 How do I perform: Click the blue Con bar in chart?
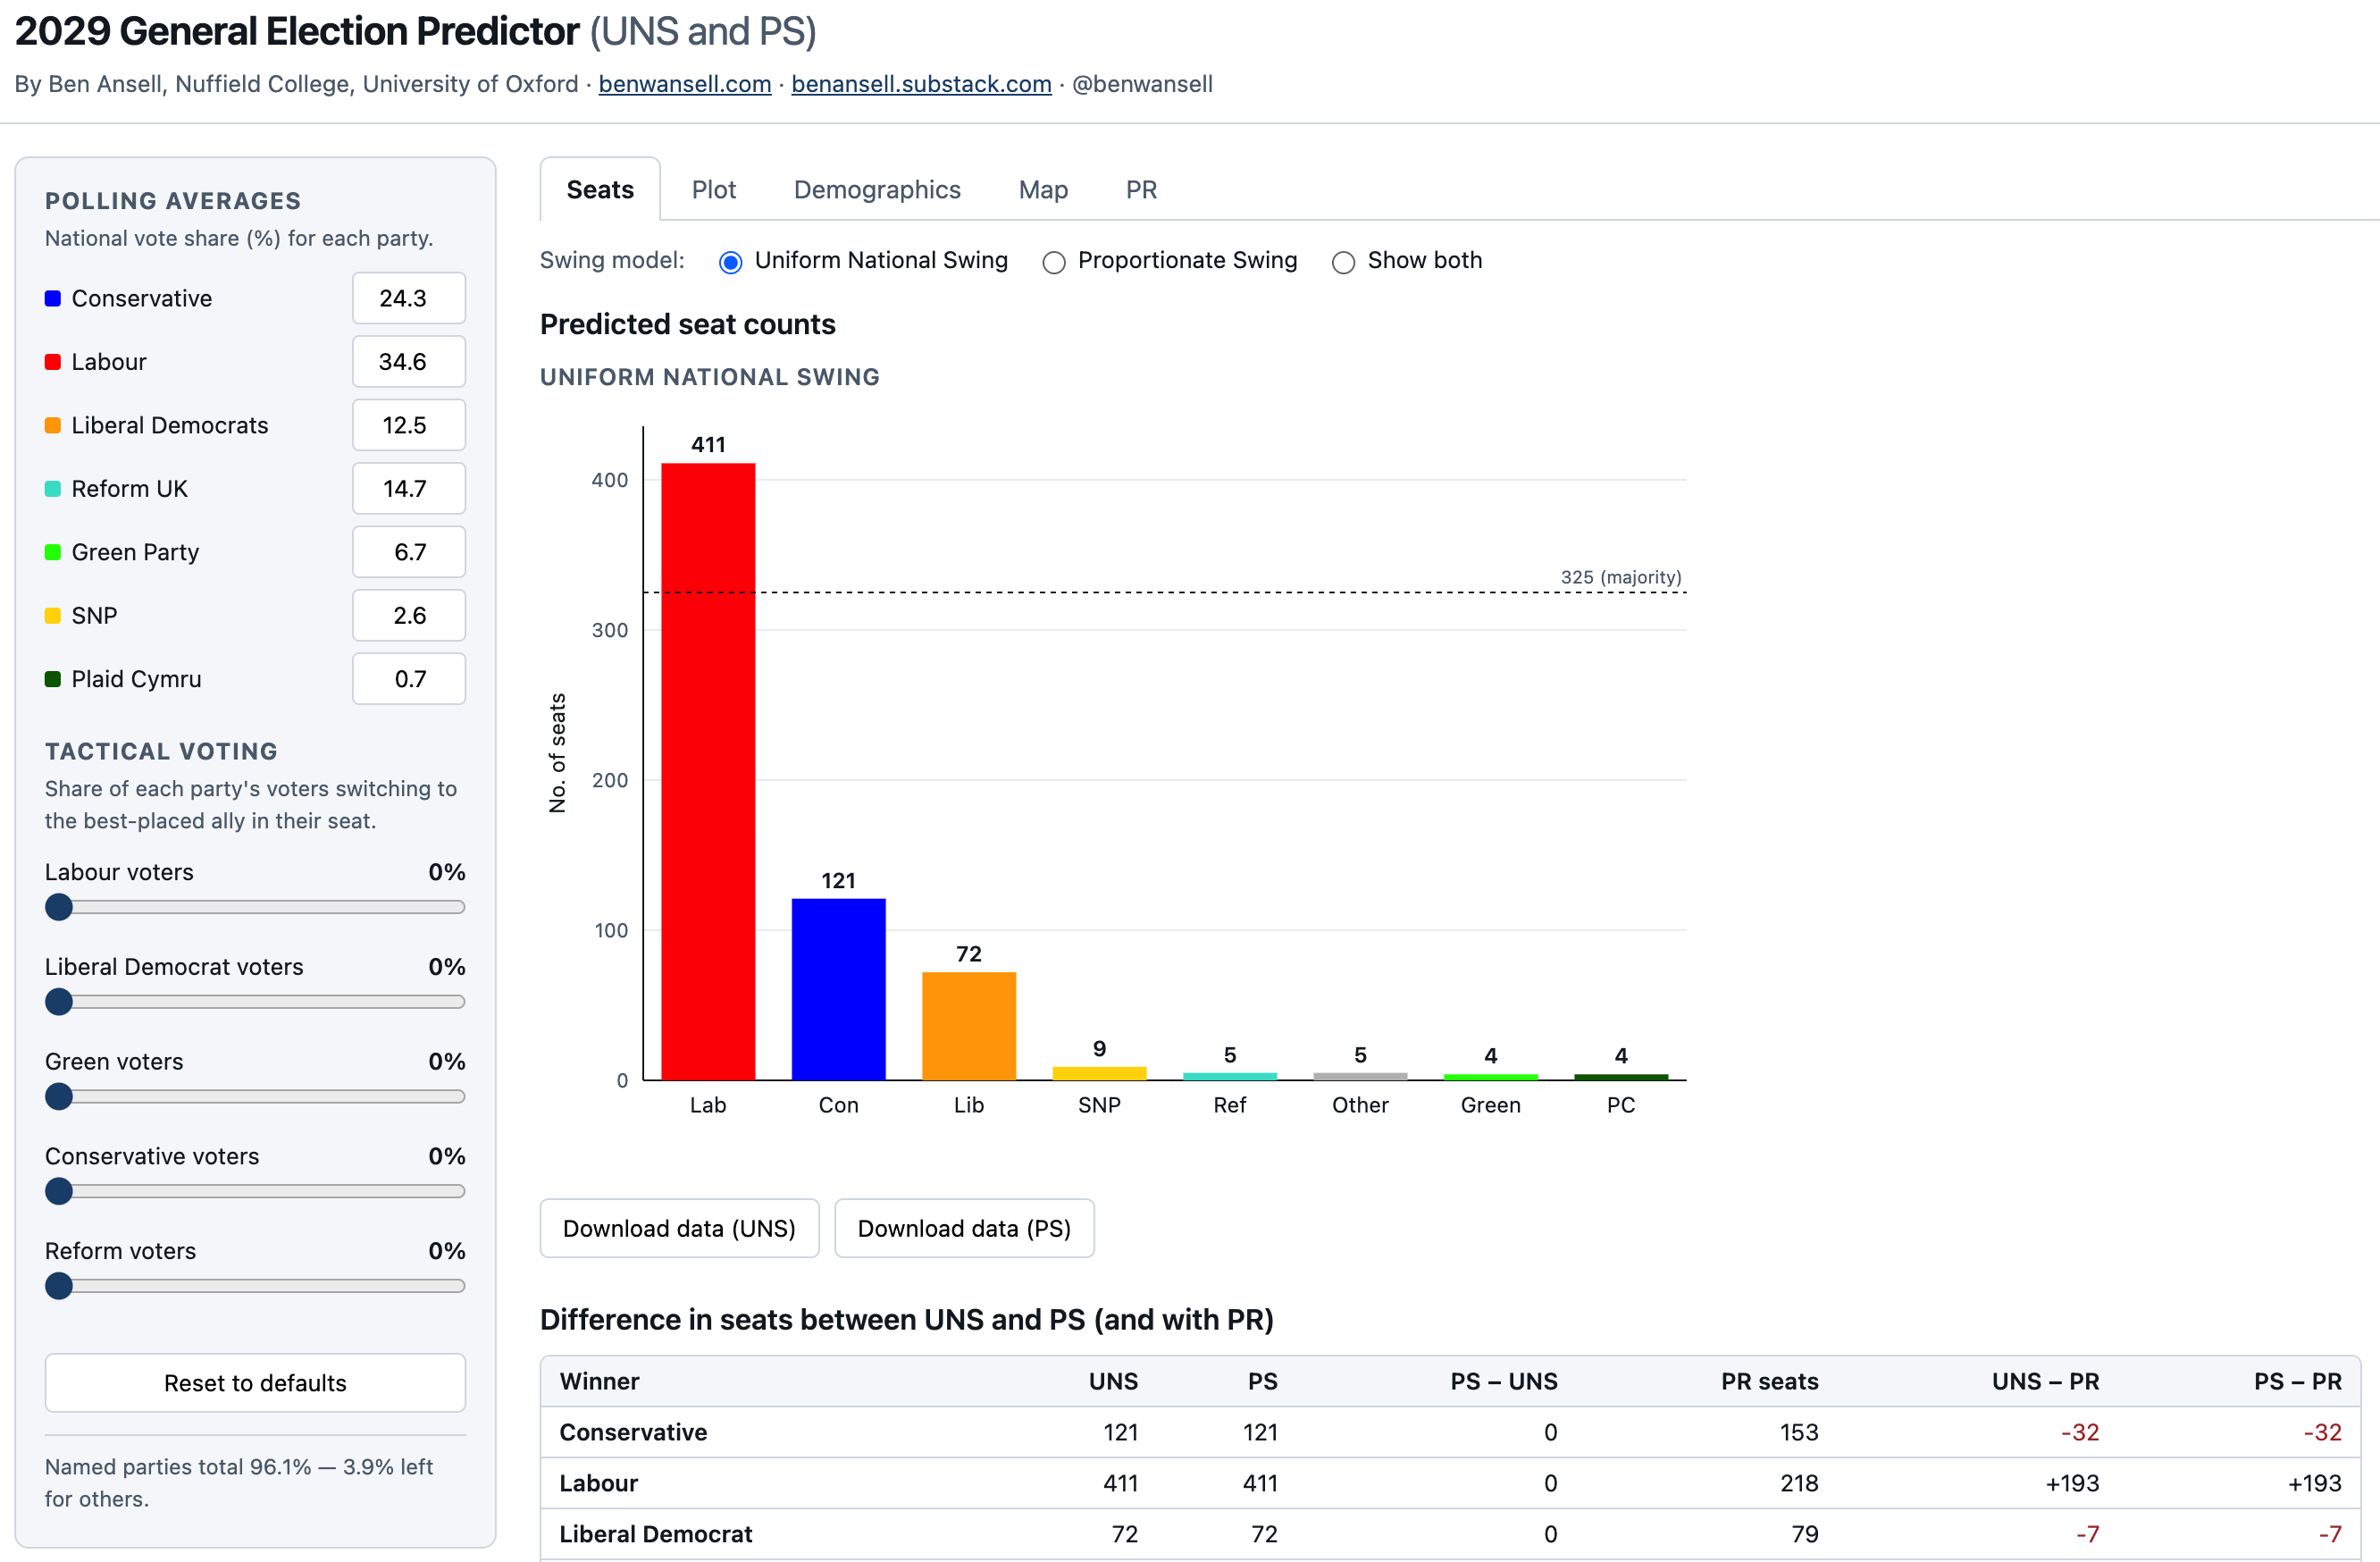[x=838, y=989]
